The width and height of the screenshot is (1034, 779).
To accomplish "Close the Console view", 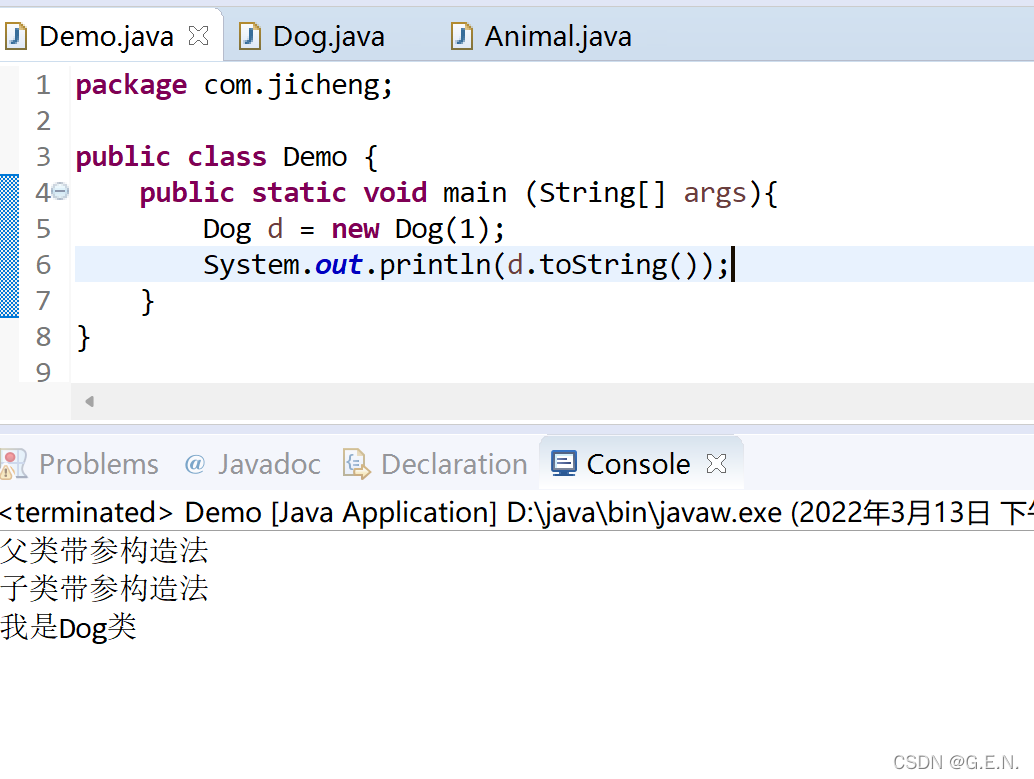I will [x=716, y=464].
